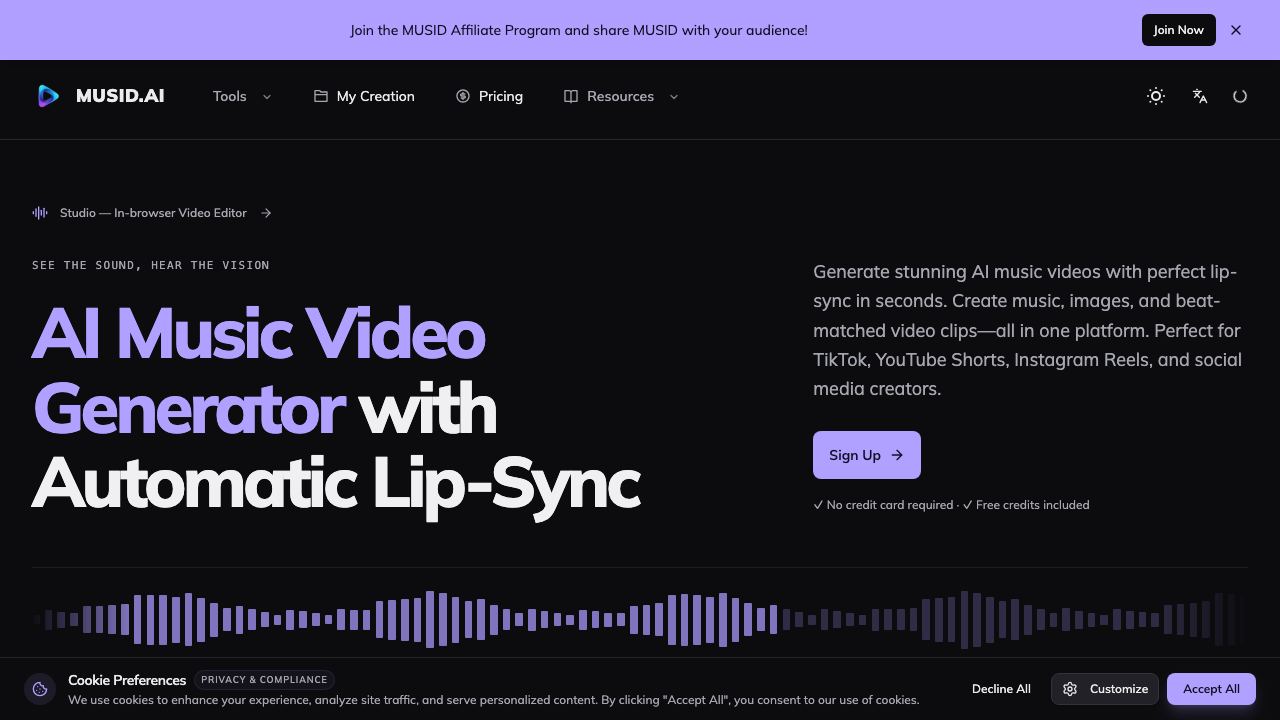Click the arrow inside Sign Up button
Viewport: 1280px width, 720px height.
coord(897,455)
